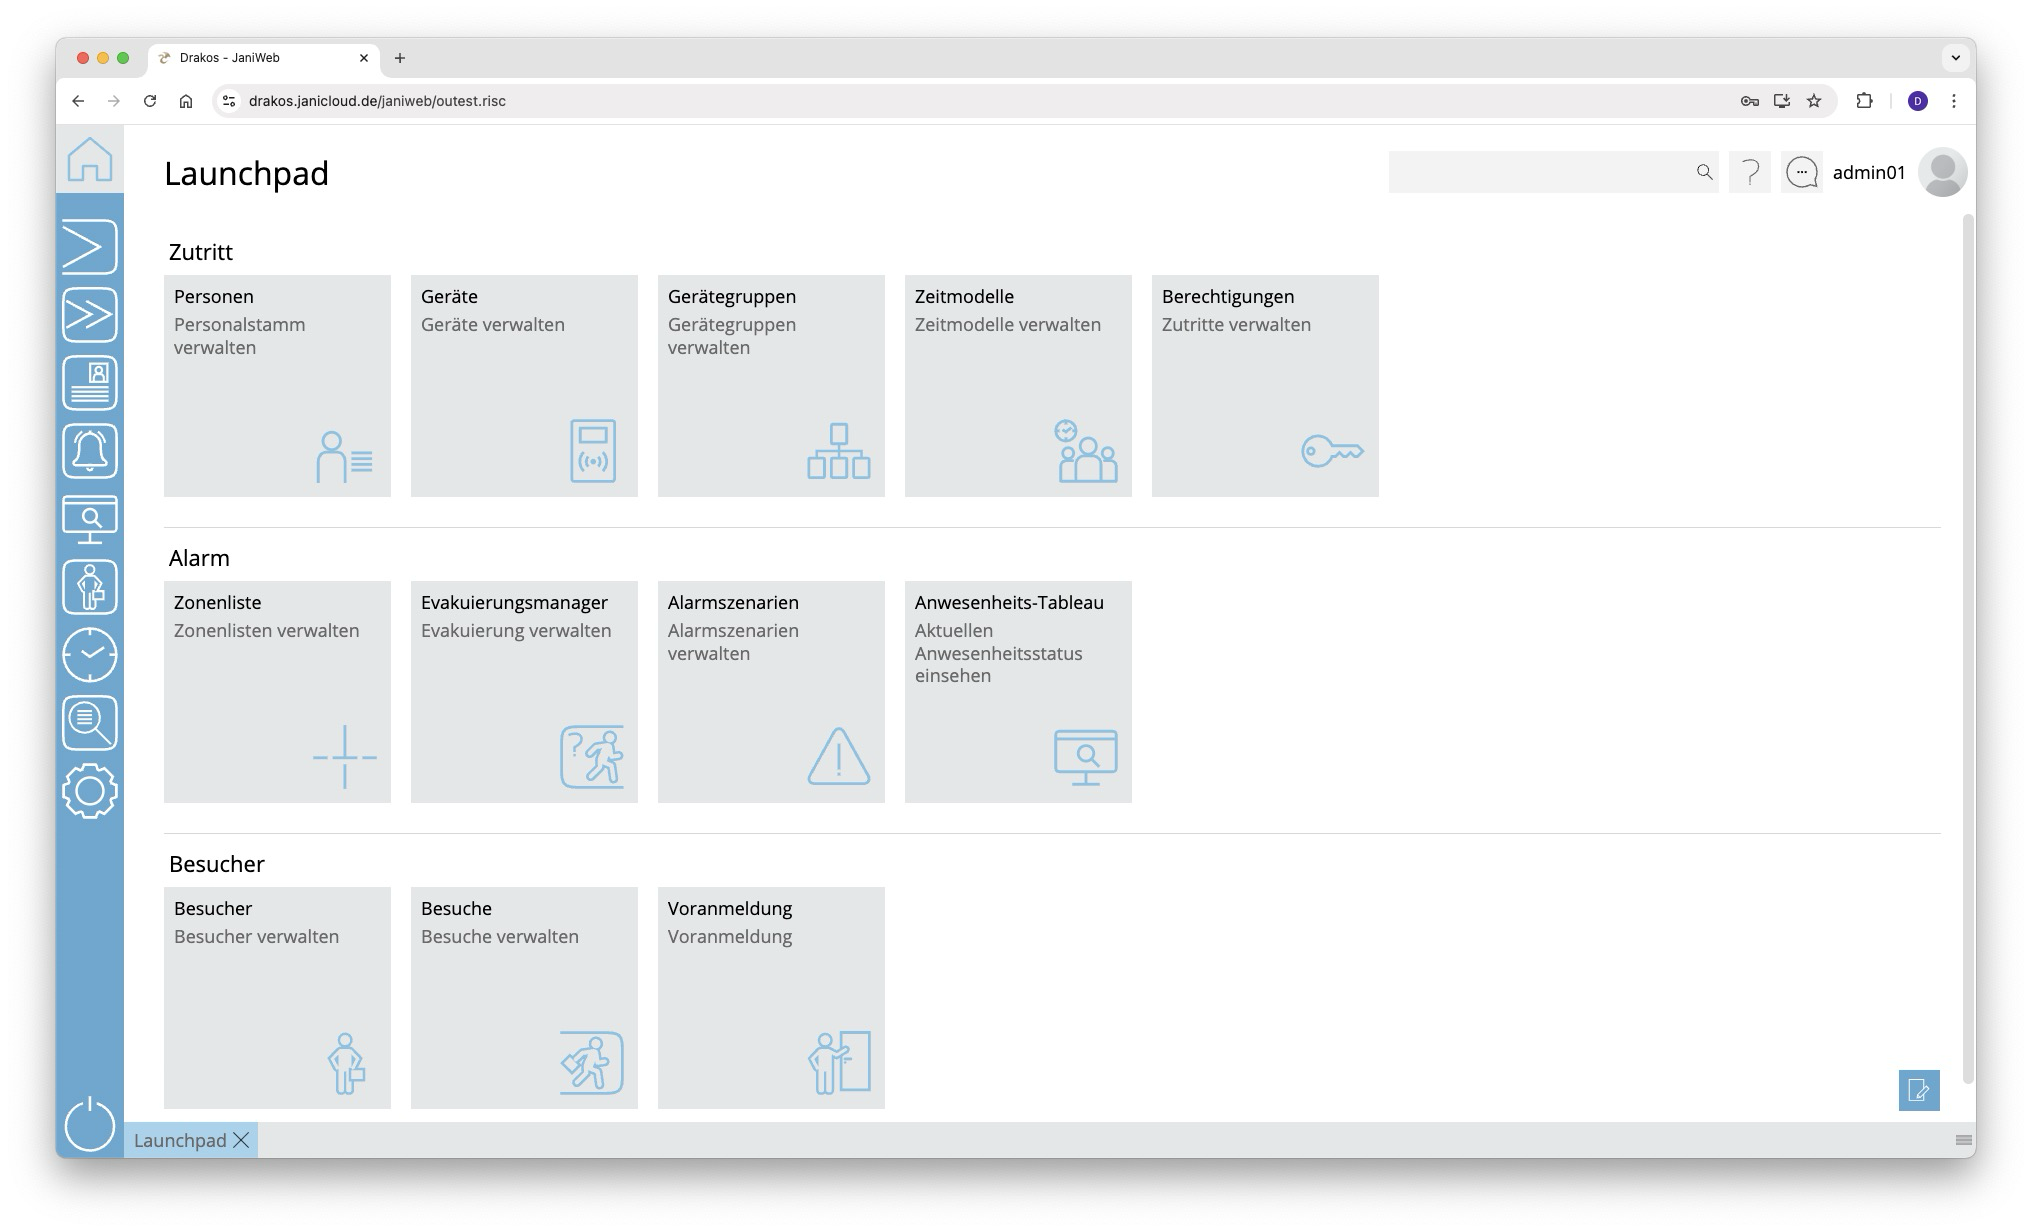Click the edit launchpad pencil button

(1918, 1090)
